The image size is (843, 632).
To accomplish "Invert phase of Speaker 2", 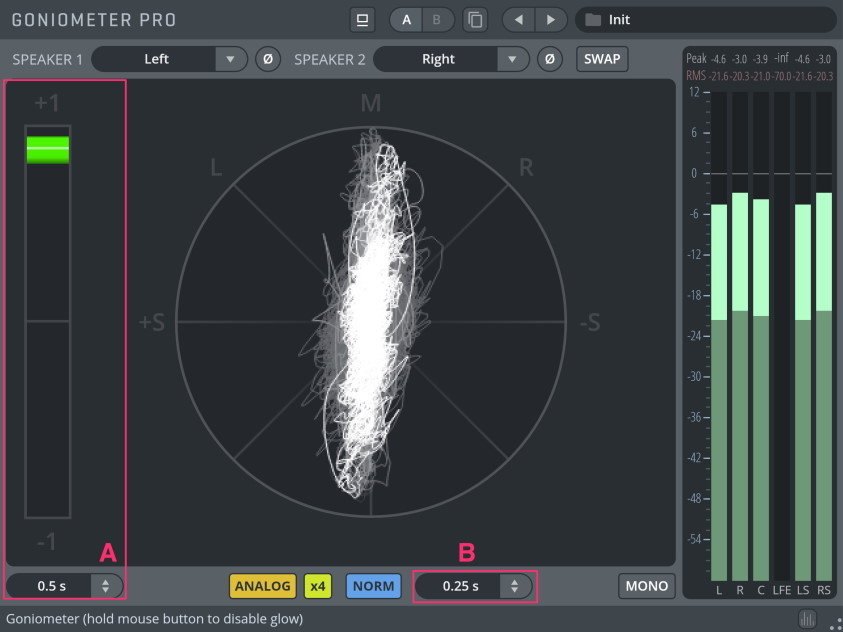I will (x=549, y=59).
